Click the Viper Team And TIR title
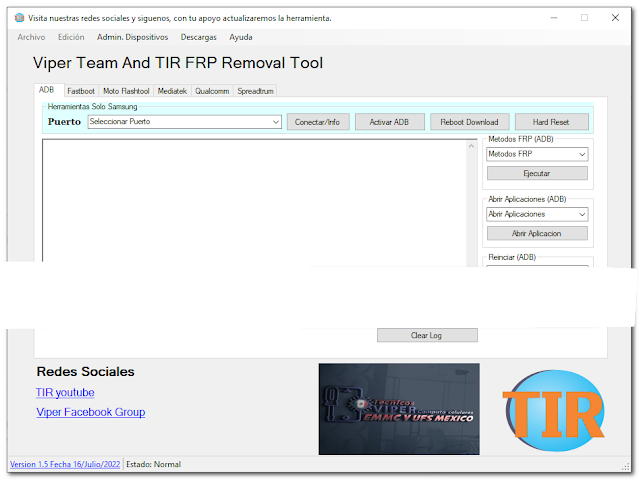 point(178,63)
